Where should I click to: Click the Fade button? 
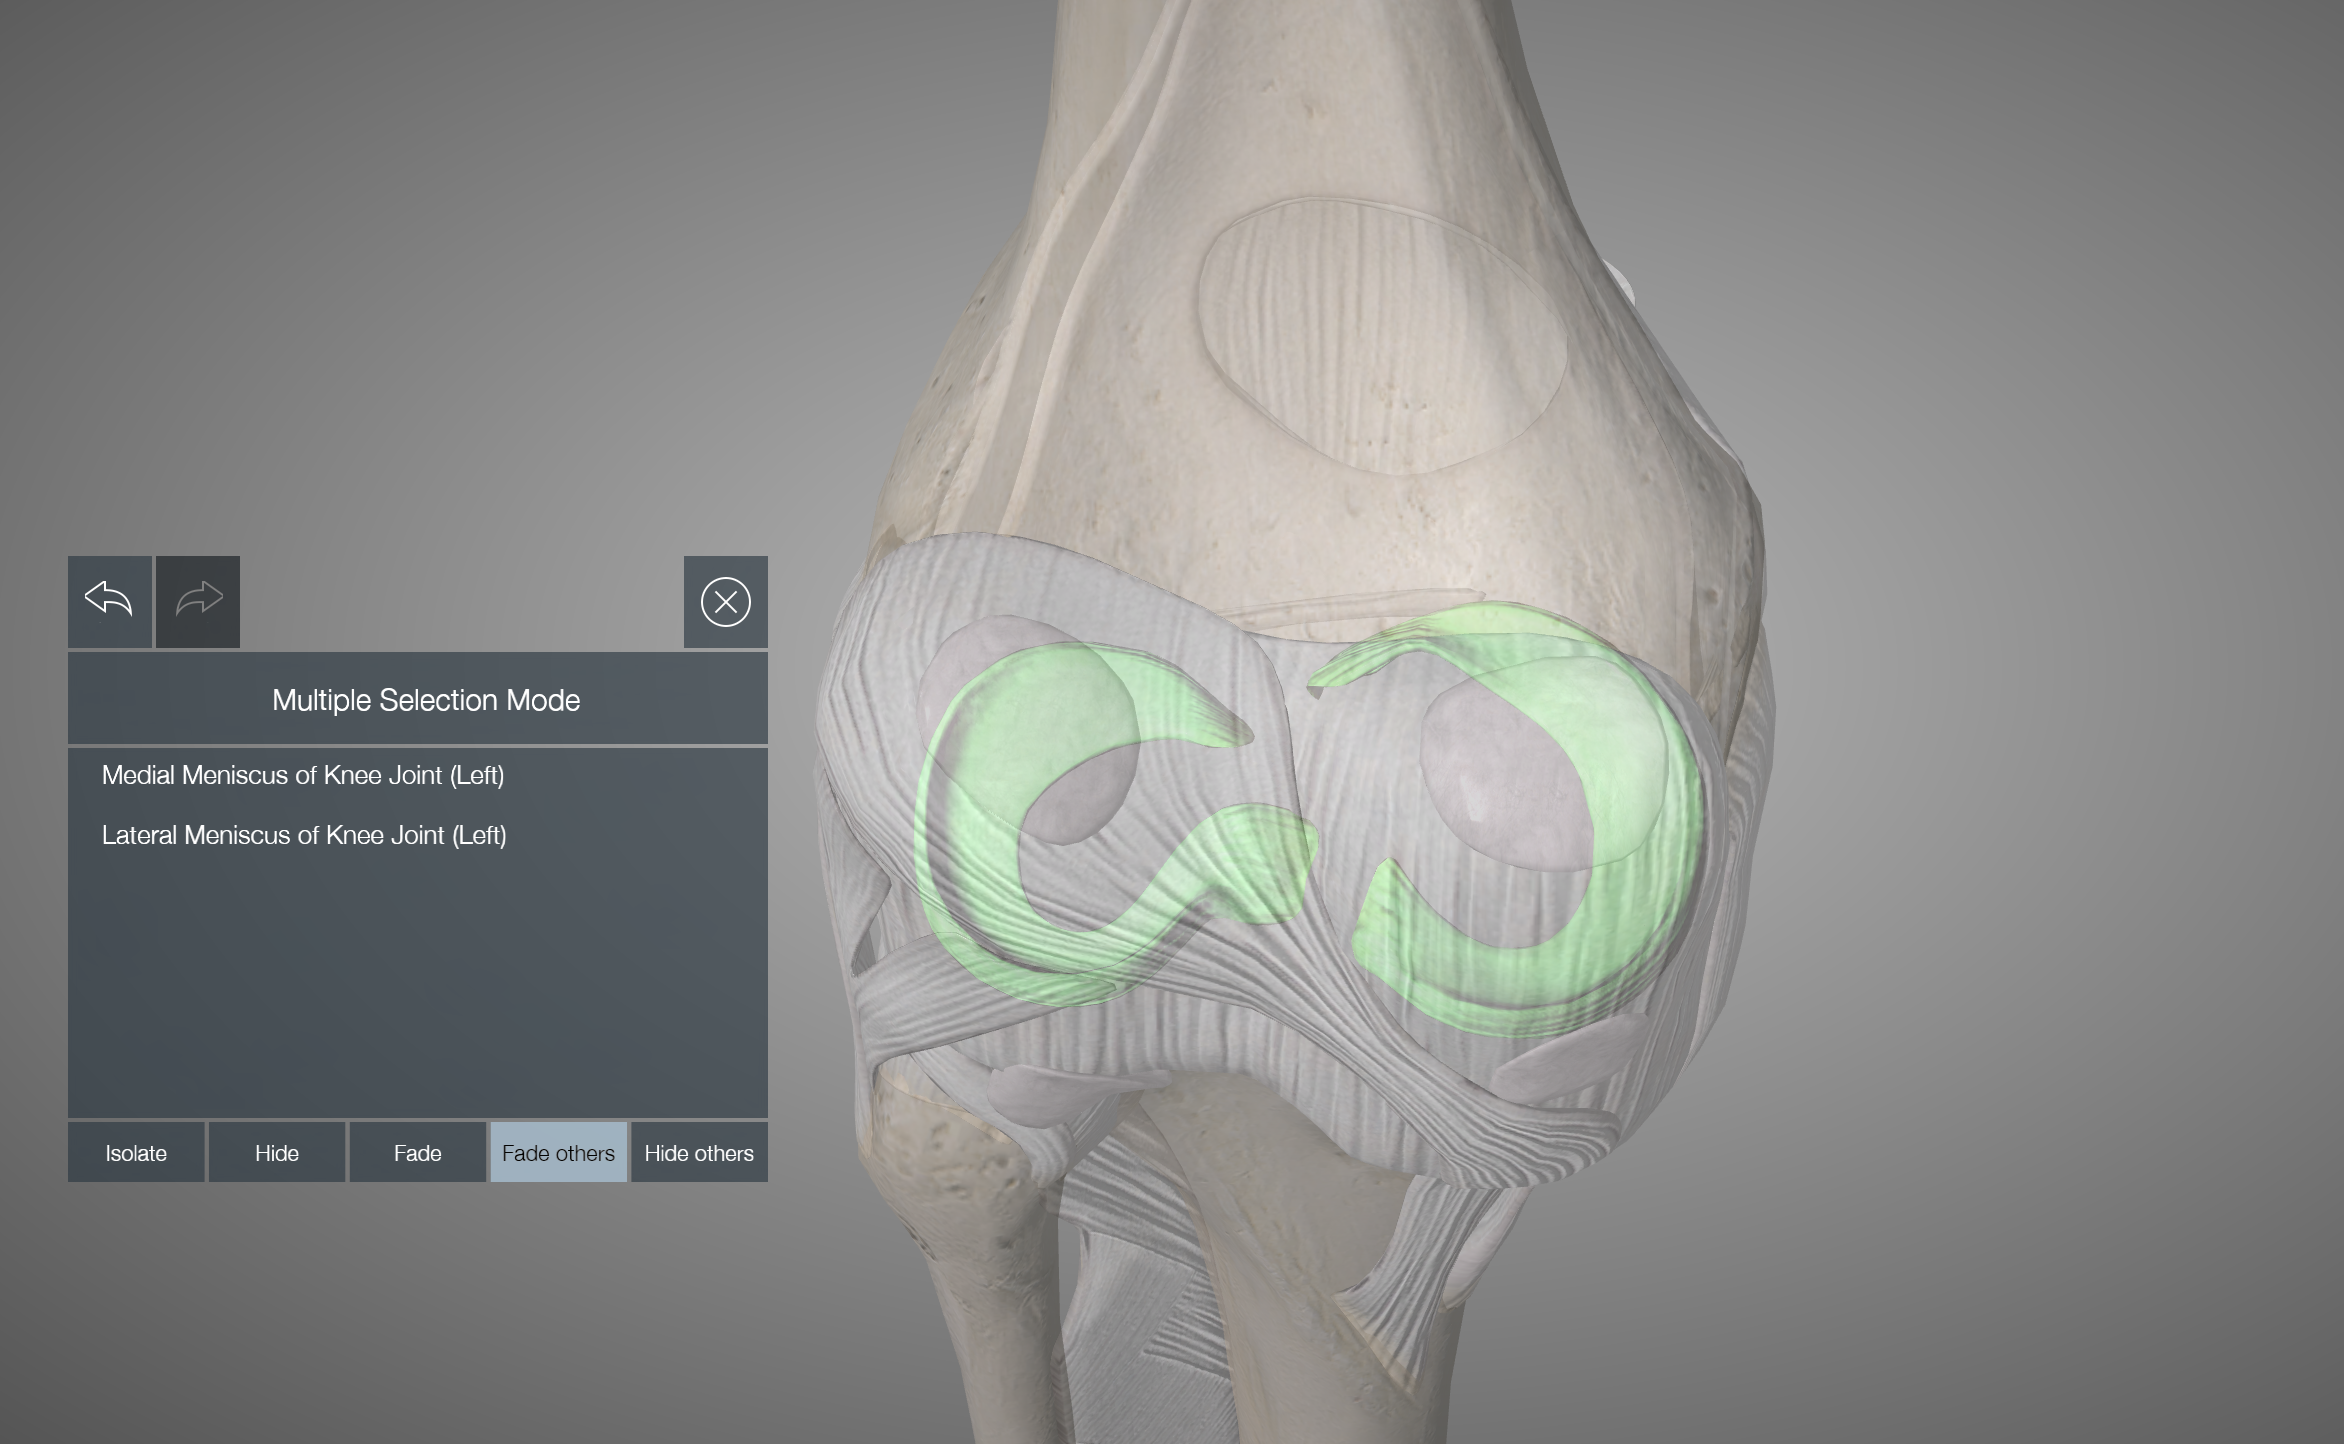pos(417,1152)
